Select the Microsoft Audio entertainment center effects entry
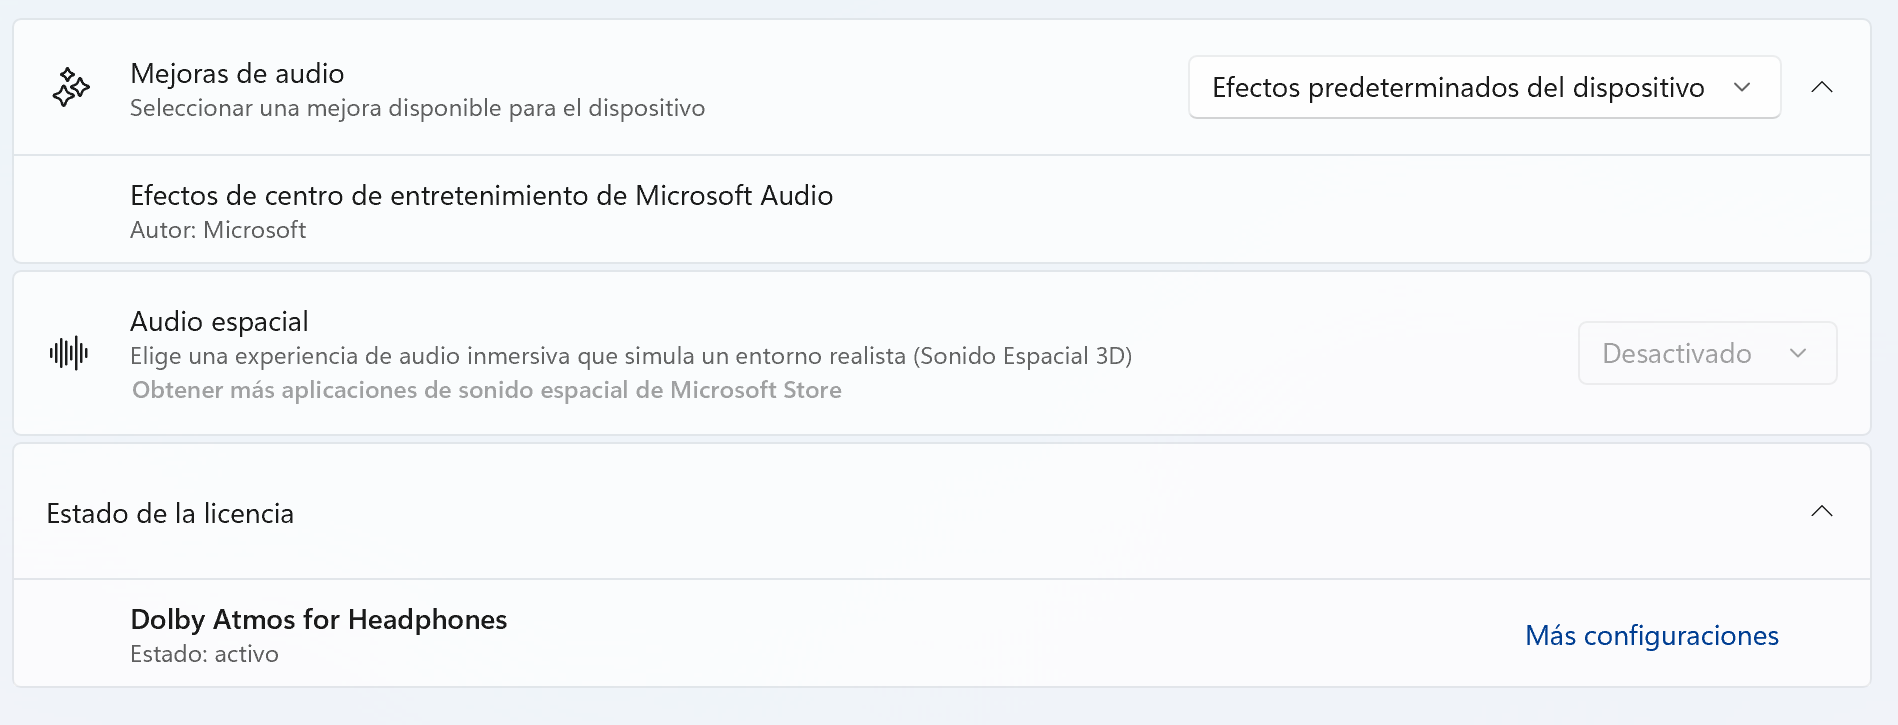This screenshot has width=1898, height=725. [x=481, y=196]
